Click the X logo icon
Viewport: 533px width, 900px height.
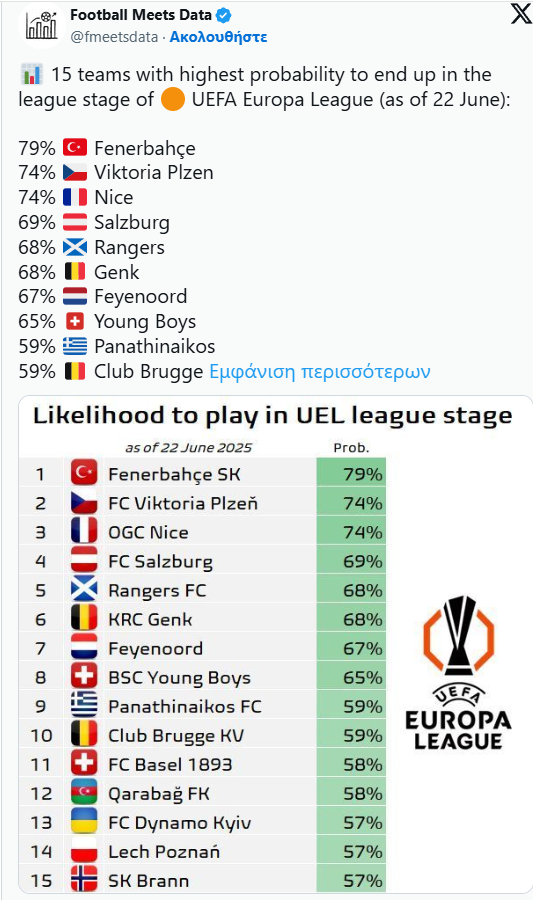pos(520,14)
